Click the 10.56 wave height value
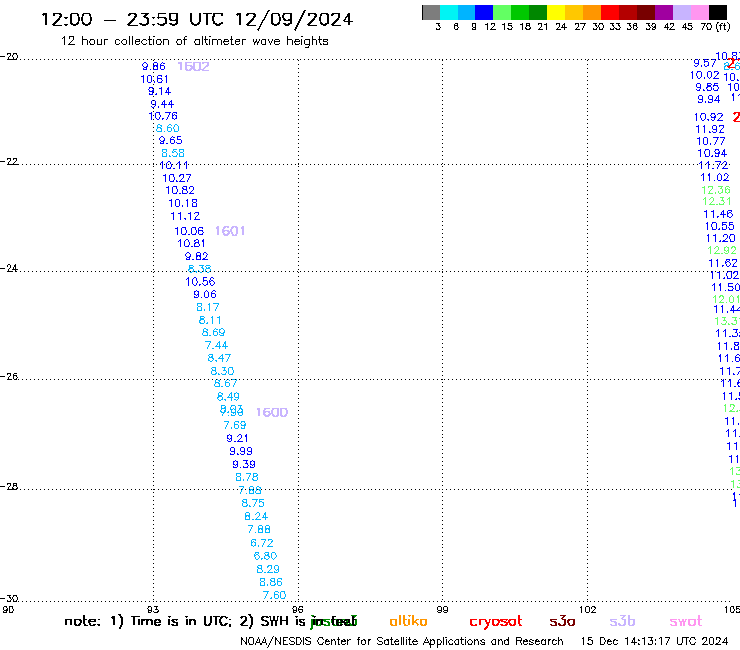Screen dimensions: 740x650 click(x=200, y=282)
